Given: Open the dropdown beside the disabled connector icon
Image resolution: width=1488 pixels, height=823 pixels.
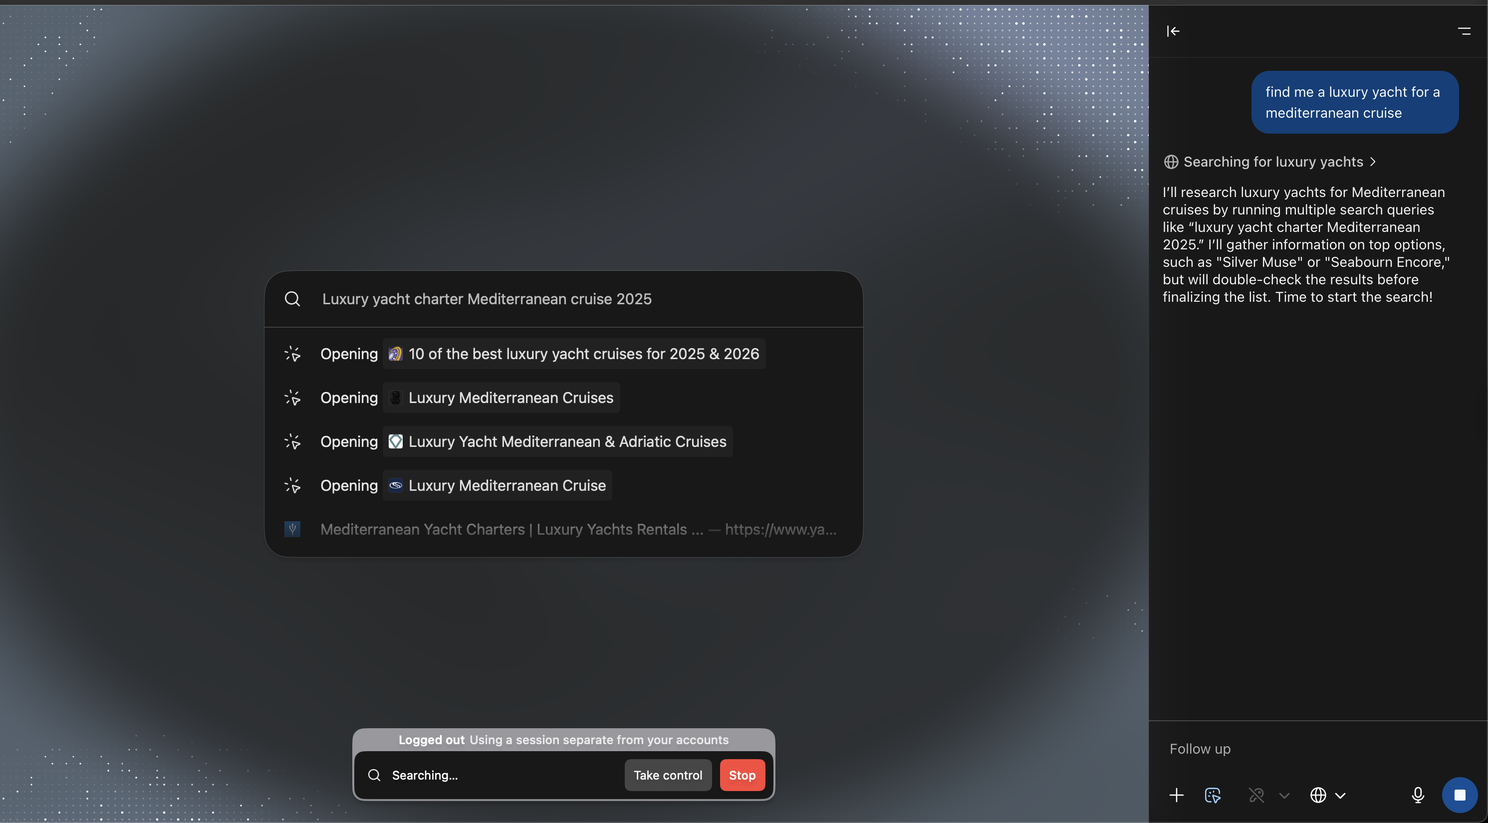Looking at the screenshot, I should pos(1284,795).
